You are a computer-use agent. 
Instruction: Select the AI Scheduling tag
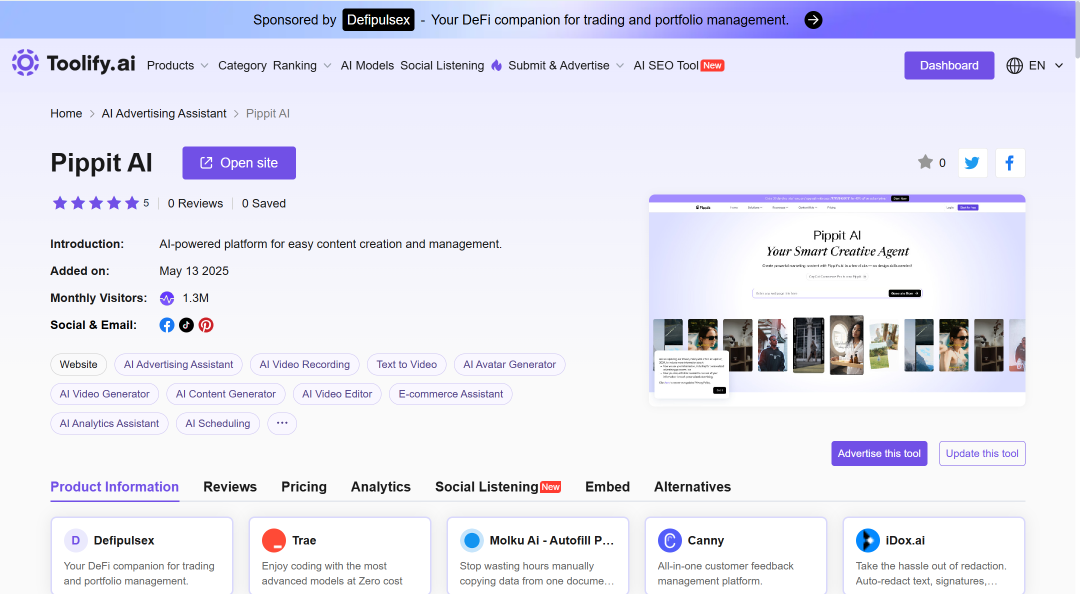[x=218, y=423]
